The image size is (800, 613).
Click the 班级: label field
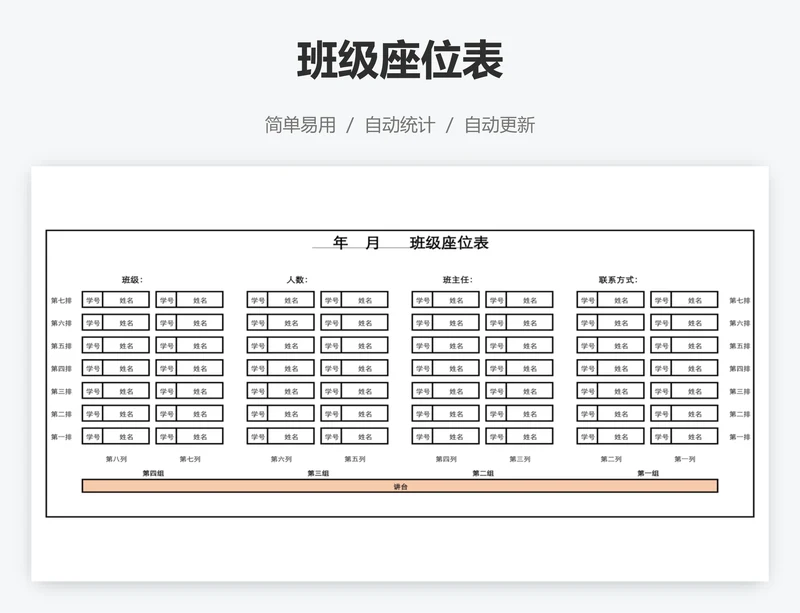pyautogui.click(x=132, y=280)
